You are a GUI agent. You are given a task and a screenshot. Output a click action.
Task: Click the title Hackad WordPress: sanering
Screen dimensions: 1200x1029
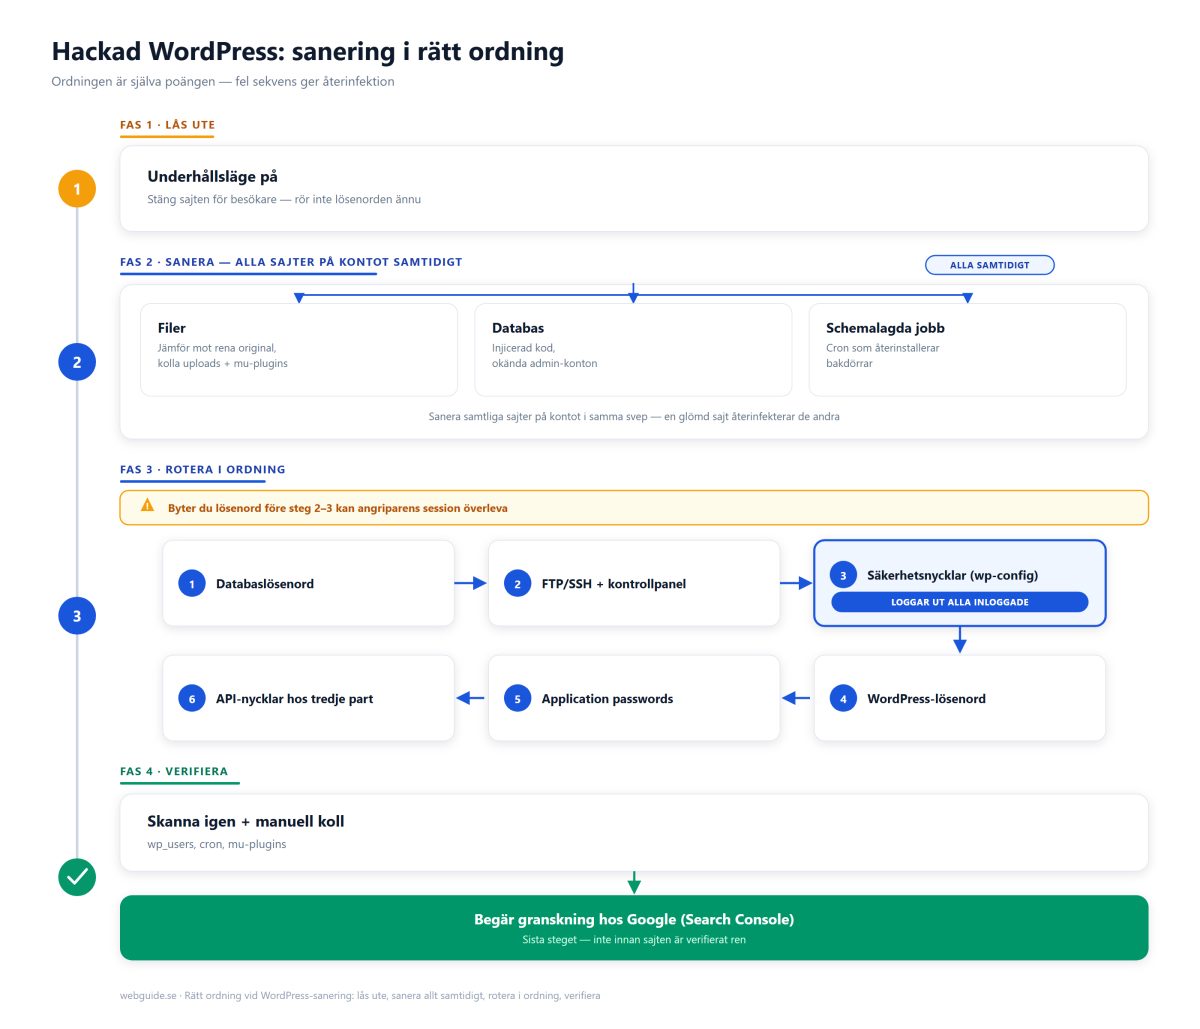pyautogui.click(x=308, y=52)
